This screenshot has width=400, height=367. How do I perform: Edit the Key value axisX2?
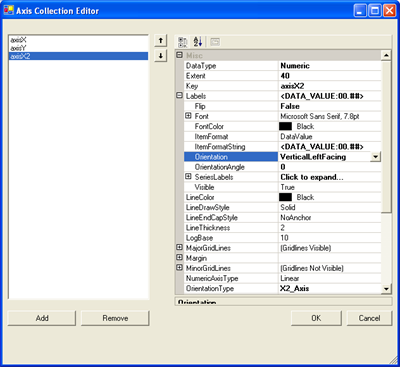330,86
